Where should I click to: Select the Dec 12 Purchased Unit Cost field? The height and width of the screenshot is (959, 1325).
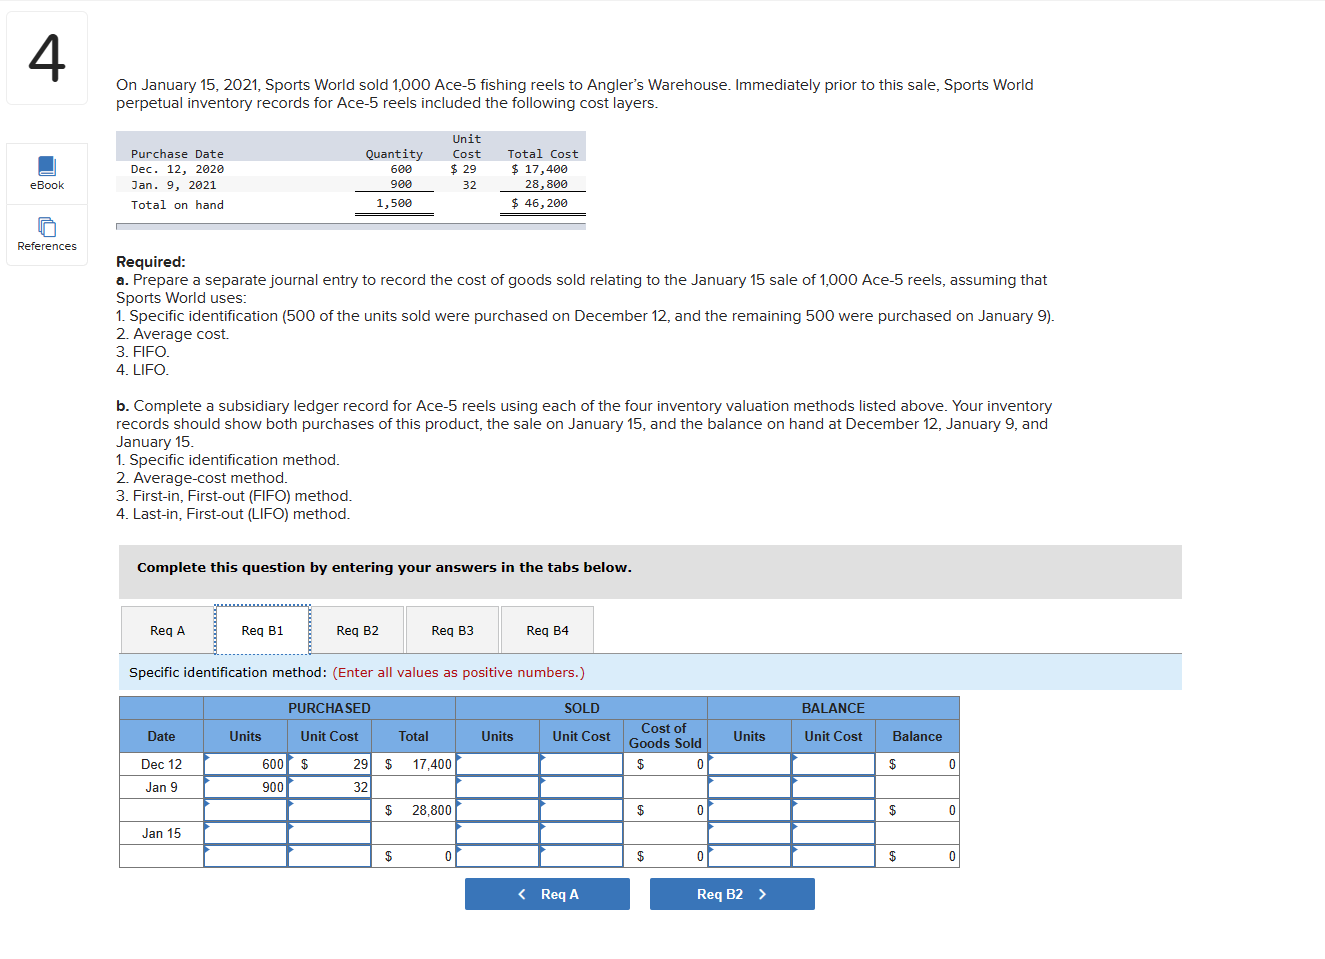329,764
